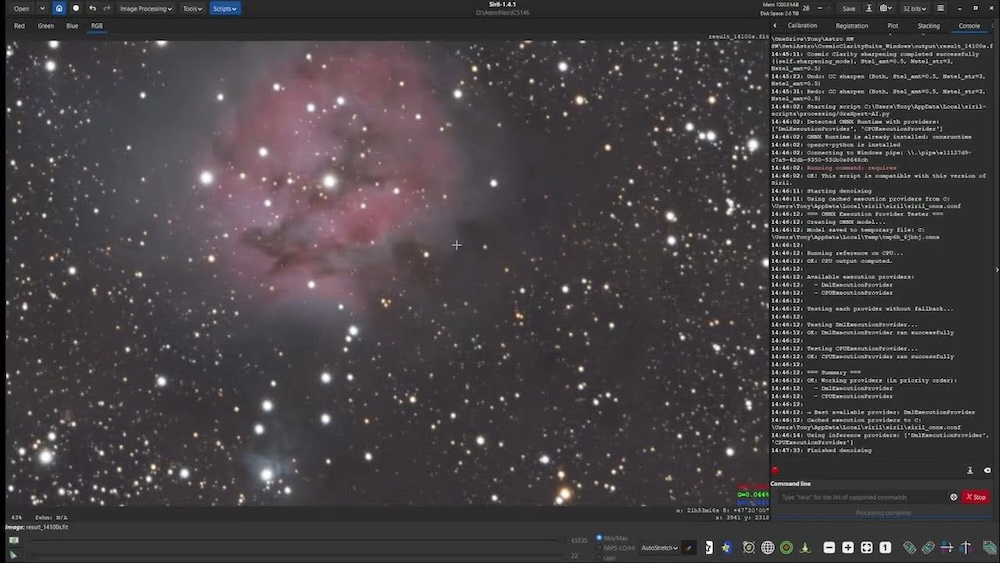Open the AutoStretch display mode dropdown
This screenshot has height=563, width=1000.
tap(659, 548)
